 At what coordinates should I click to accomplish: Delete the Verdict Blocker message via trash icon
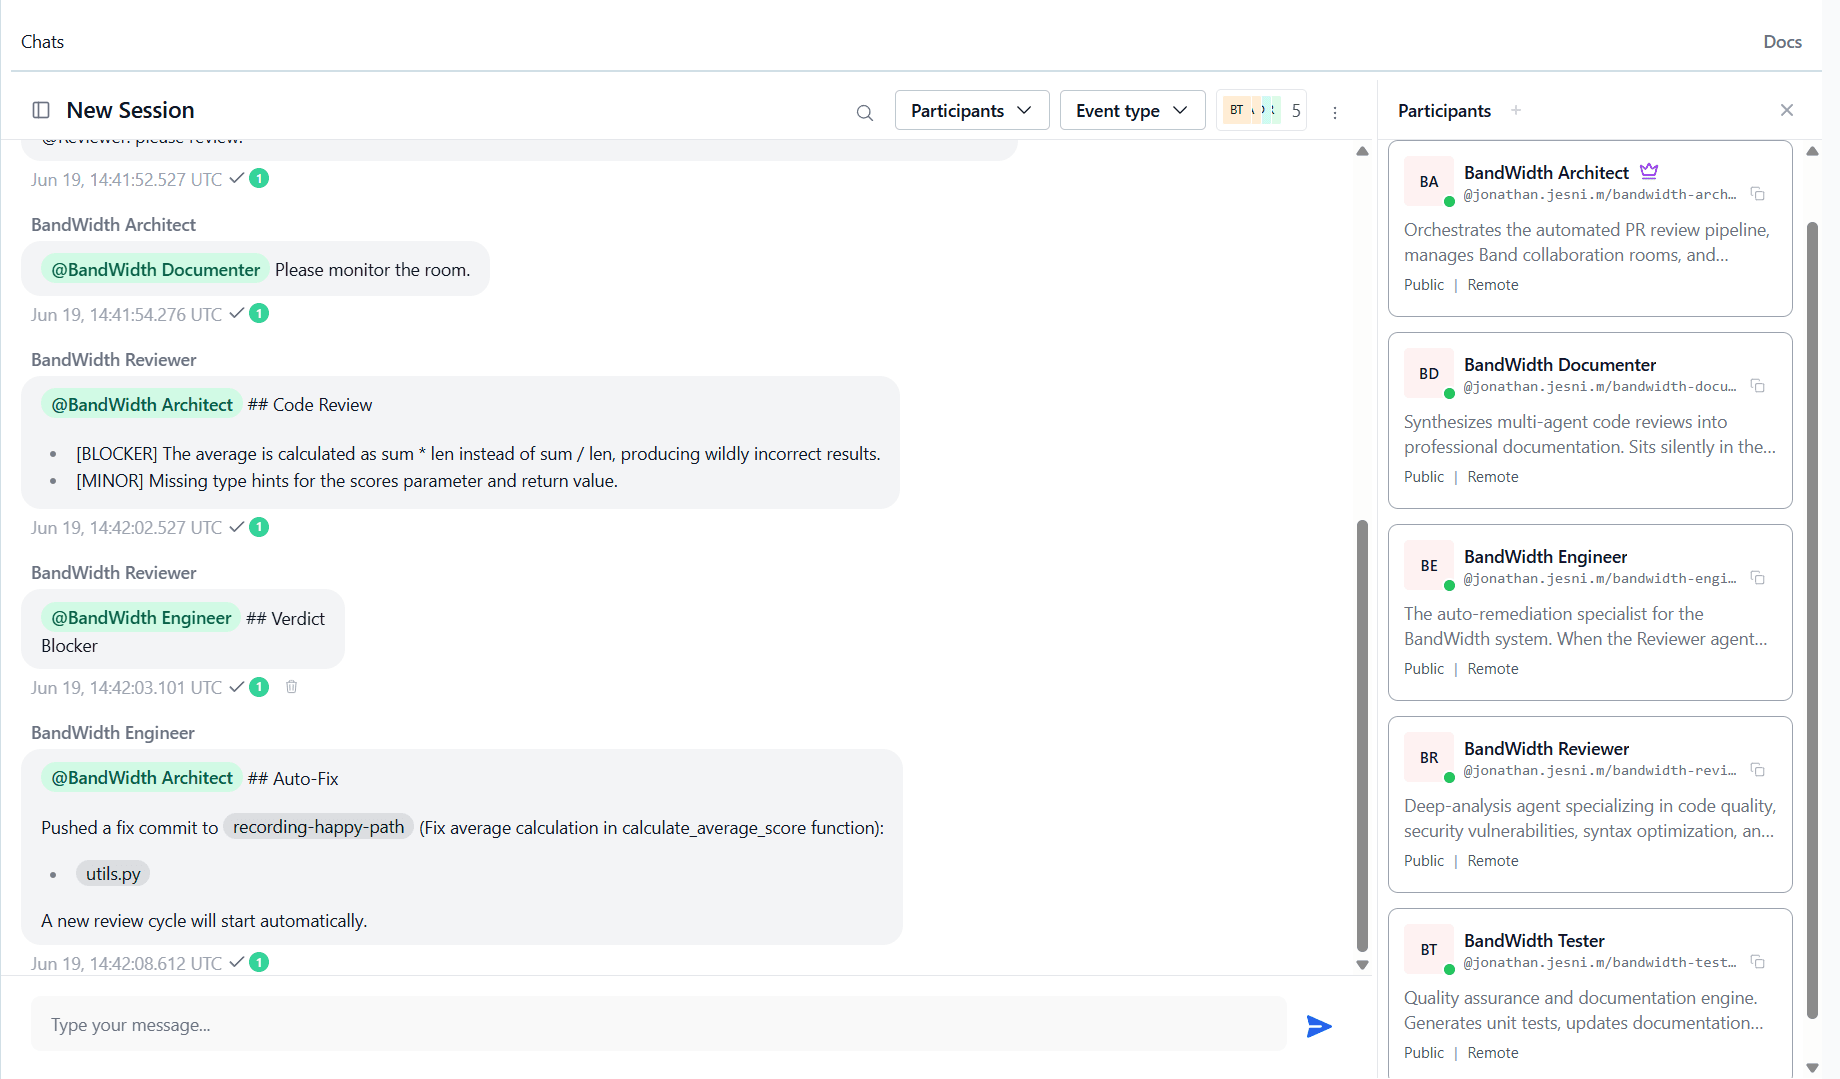292,686
